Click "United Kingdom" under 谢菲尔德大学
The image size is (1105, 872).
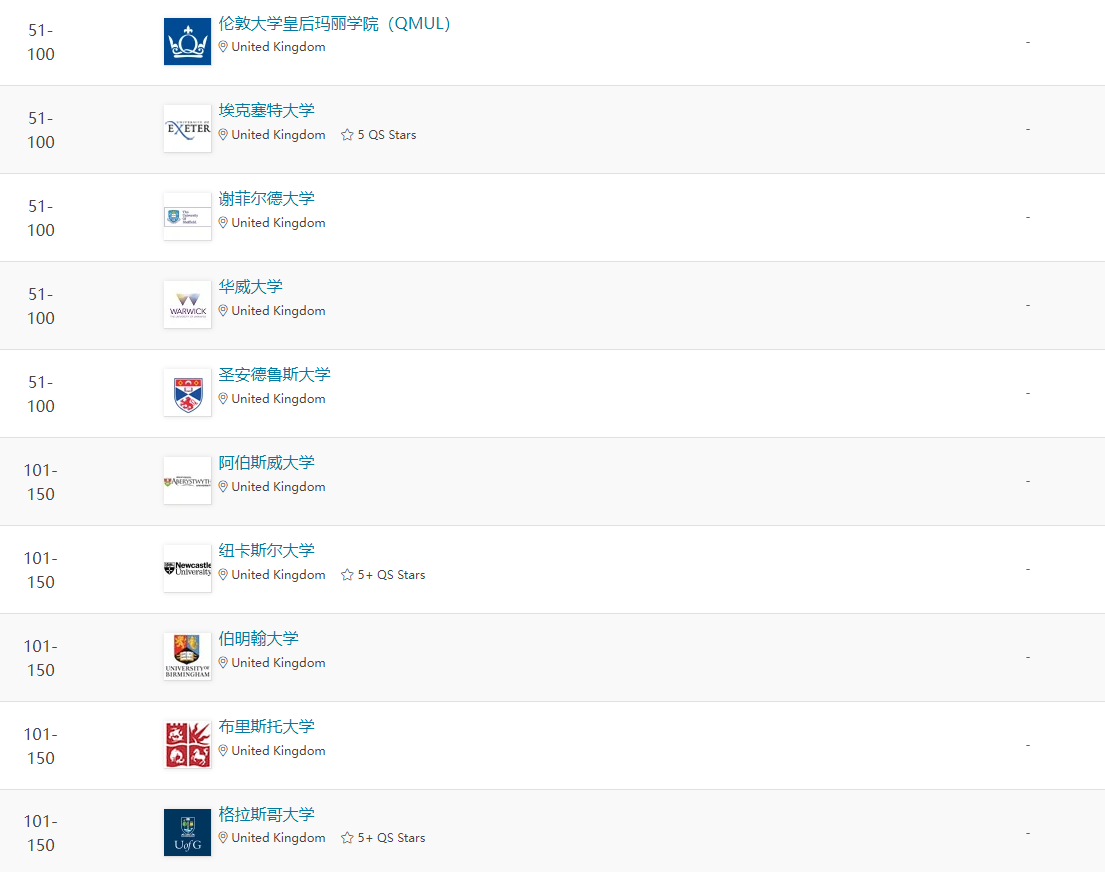[x=278, y=223]
